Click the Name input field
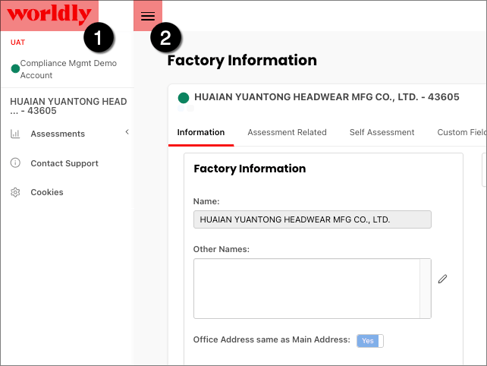This screenshot has height=366, width=487. (x=312, y=219)
